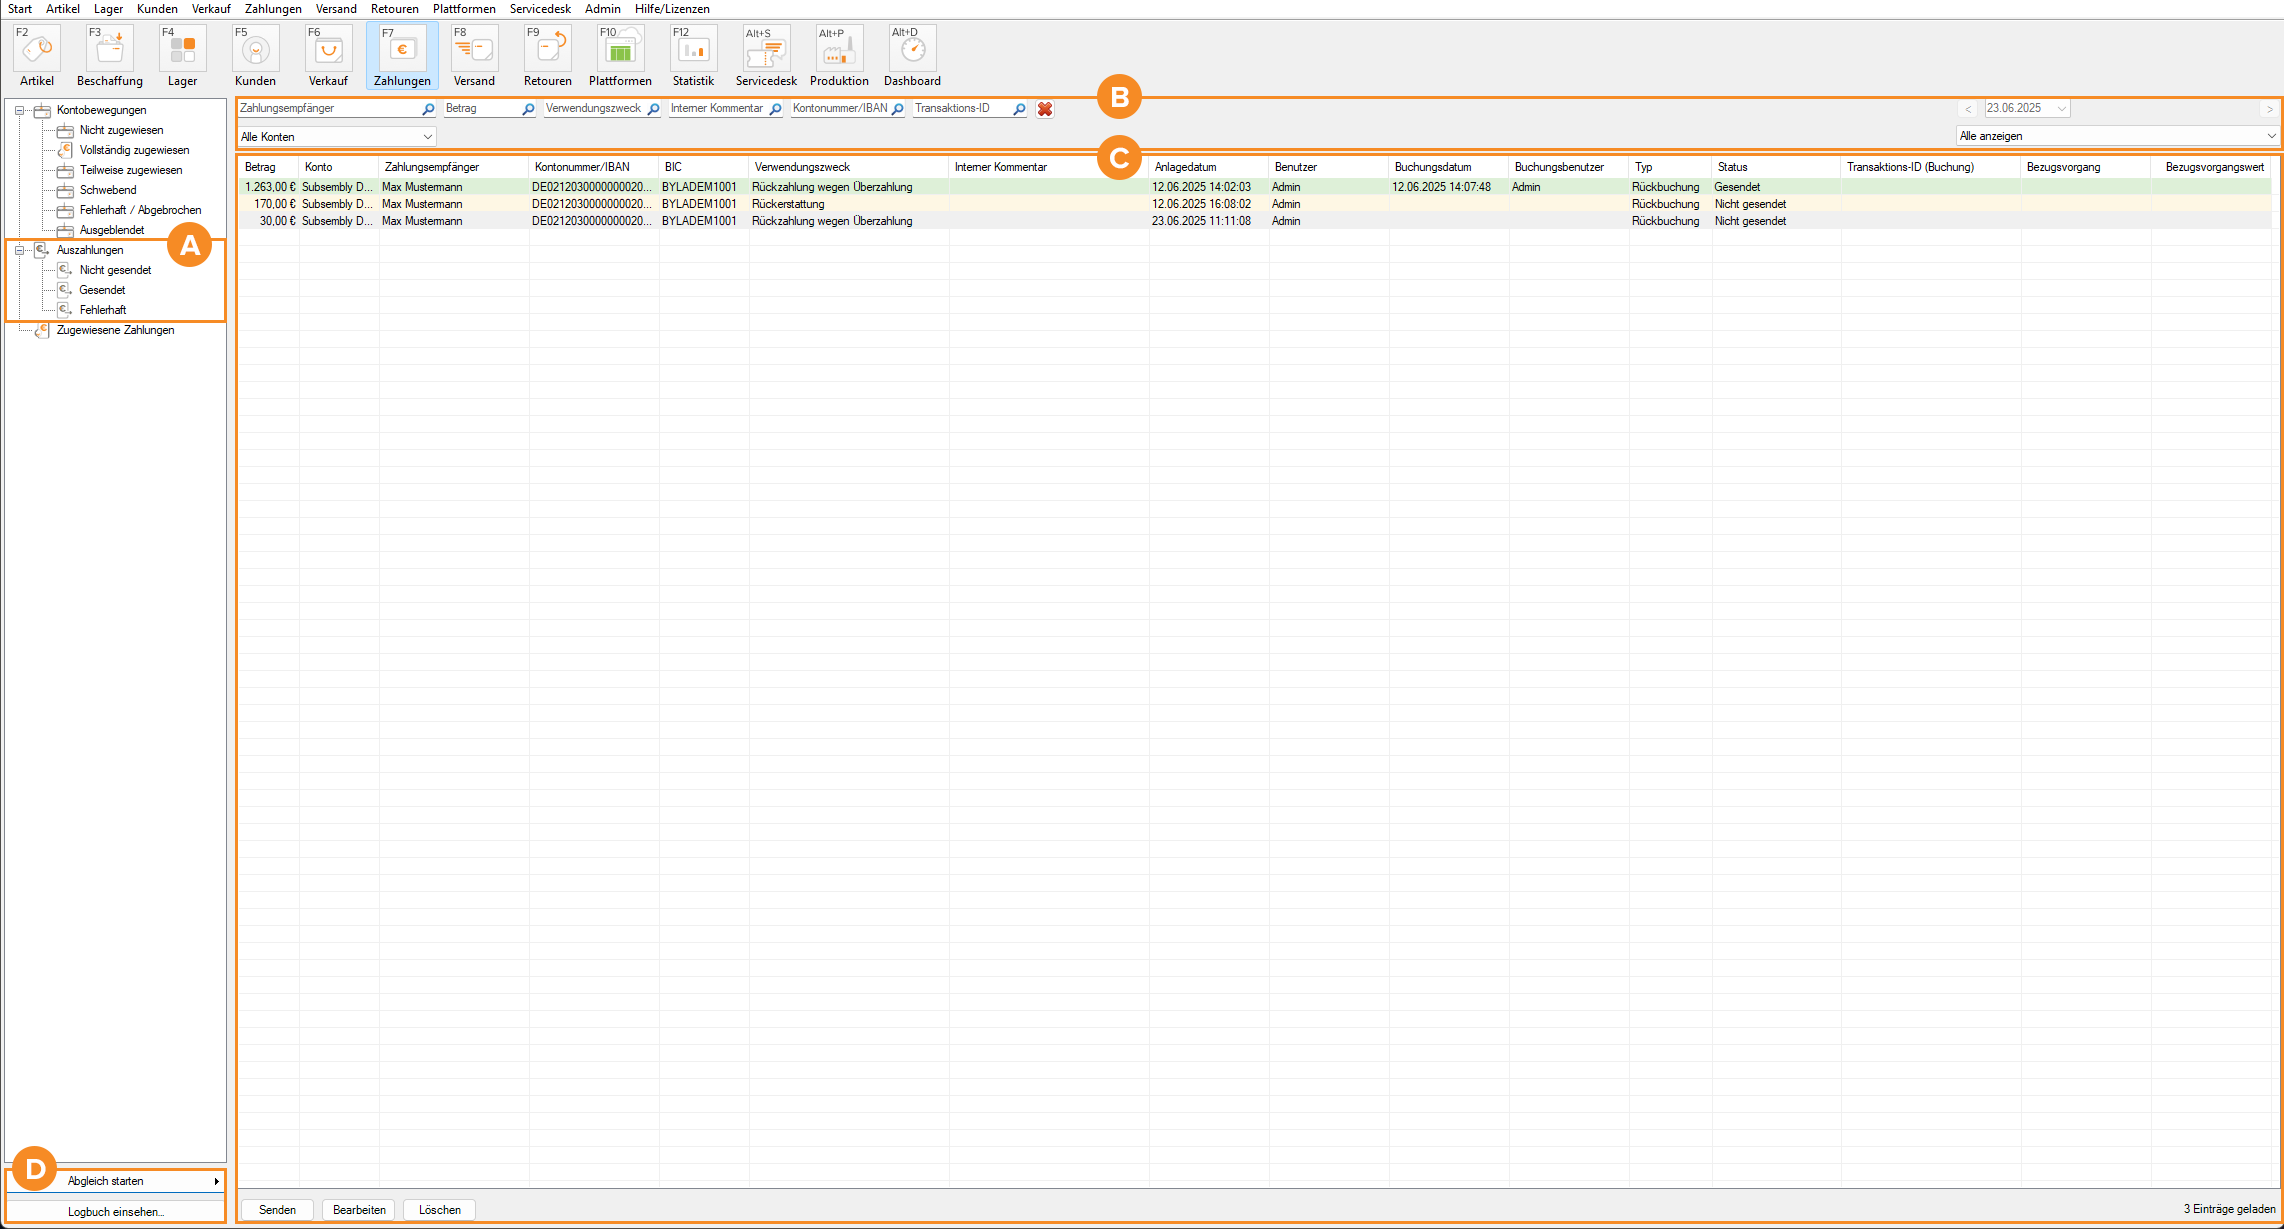Click the Senden button
The width and height of the screenshot is (2284, 1229).
coord(277,1210)
